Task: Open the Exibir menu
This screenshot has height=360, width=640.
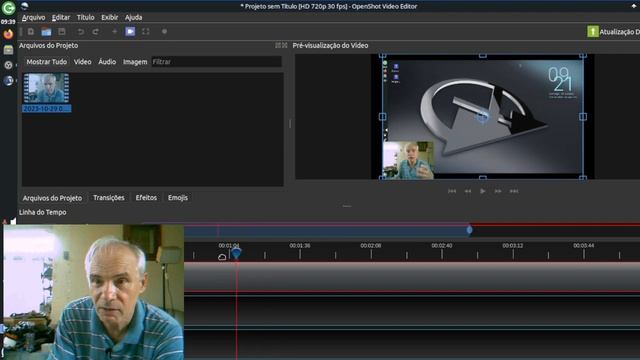Action: (x=109, y=17)
